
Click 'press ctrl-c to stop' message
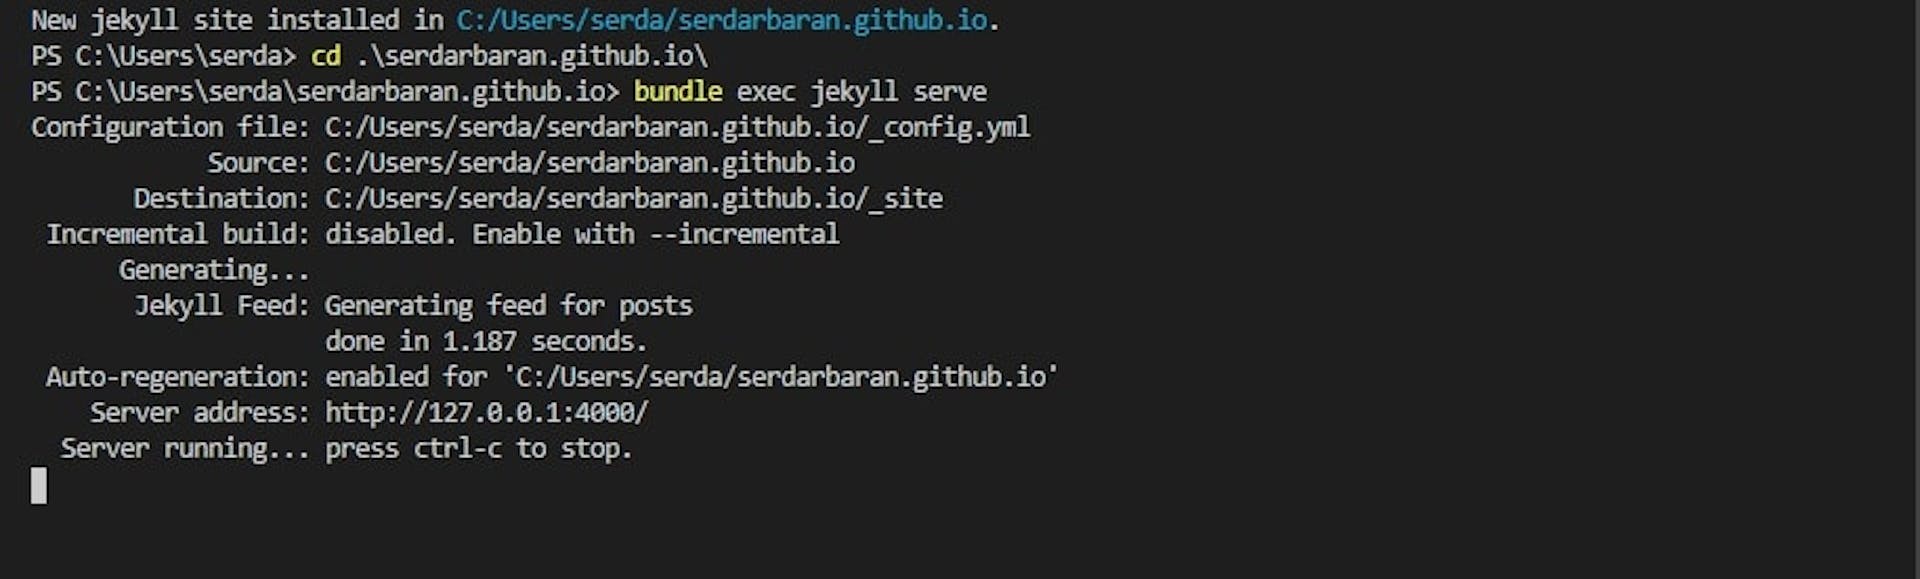[x=478, y=448]
